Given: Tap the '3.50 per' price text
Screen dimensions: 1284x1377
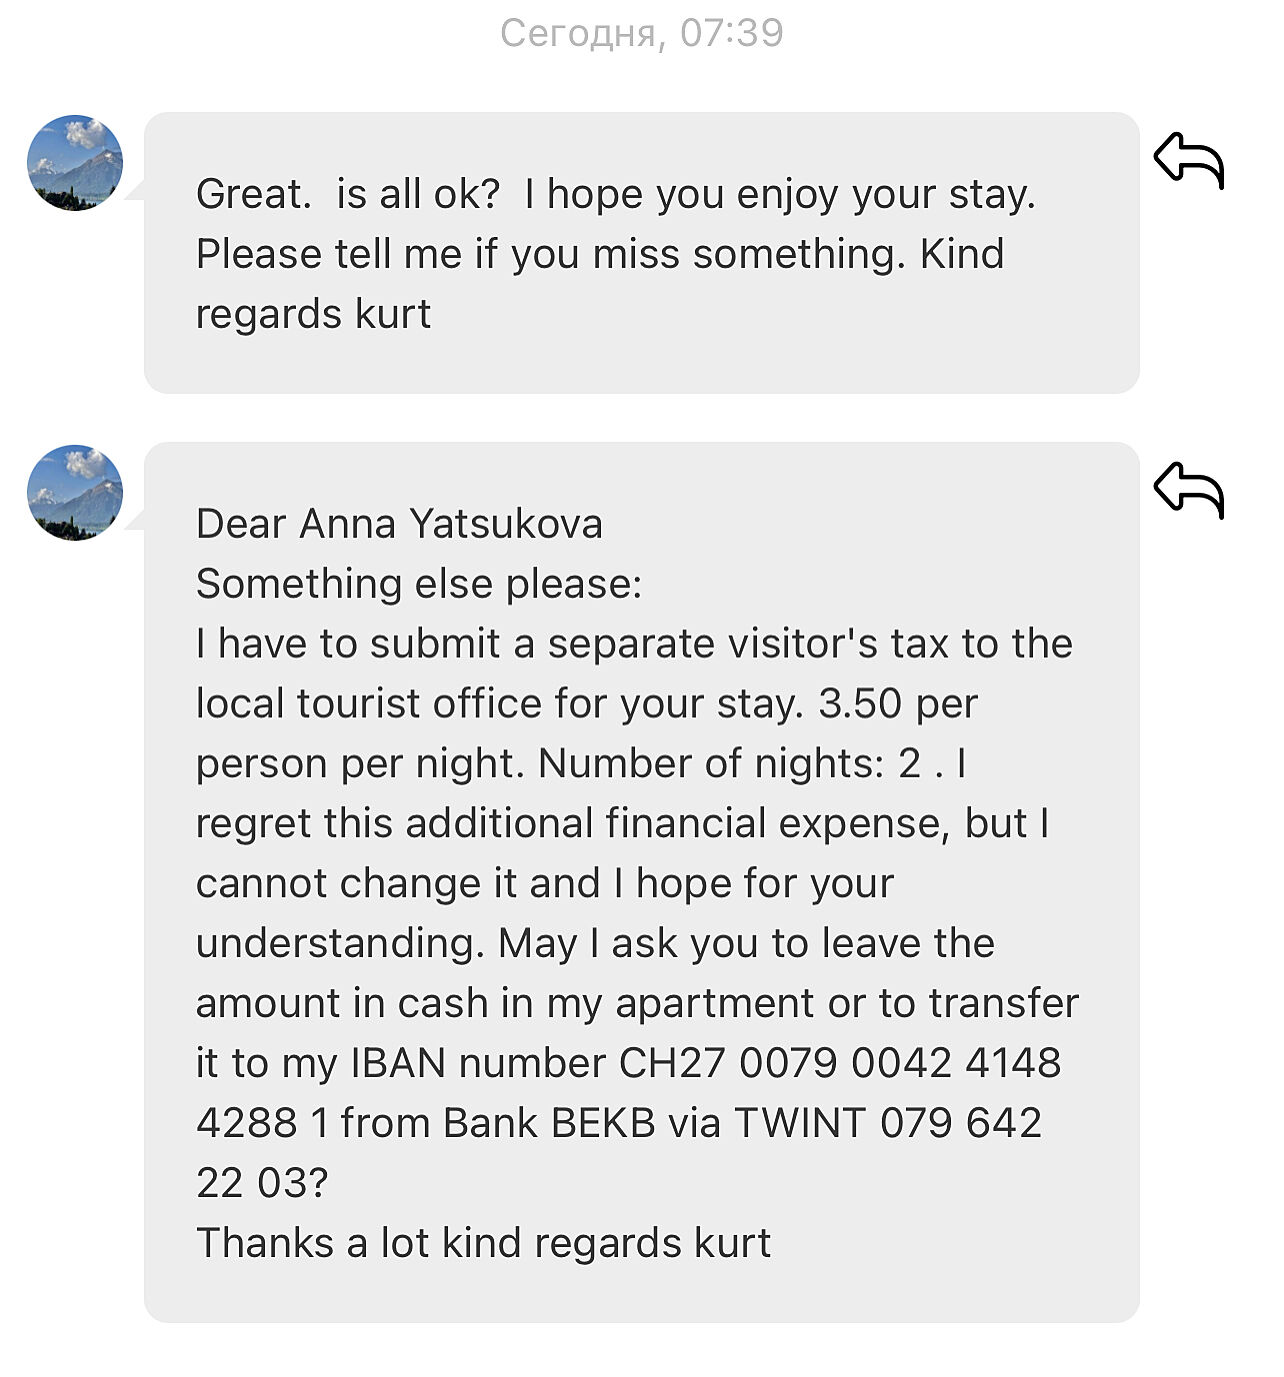Looking at the screenshot, I should (897, 704).
